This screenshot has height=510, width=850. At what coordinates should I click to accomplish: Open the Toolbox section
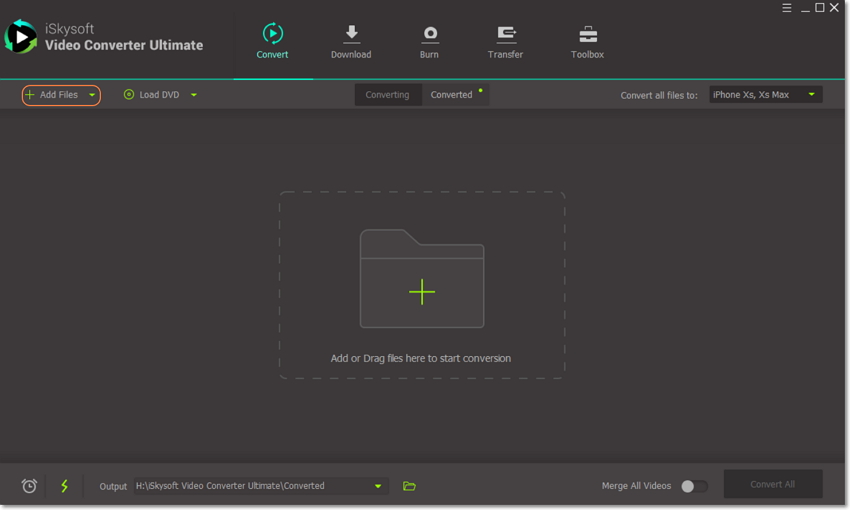click(x=587, y=34)
